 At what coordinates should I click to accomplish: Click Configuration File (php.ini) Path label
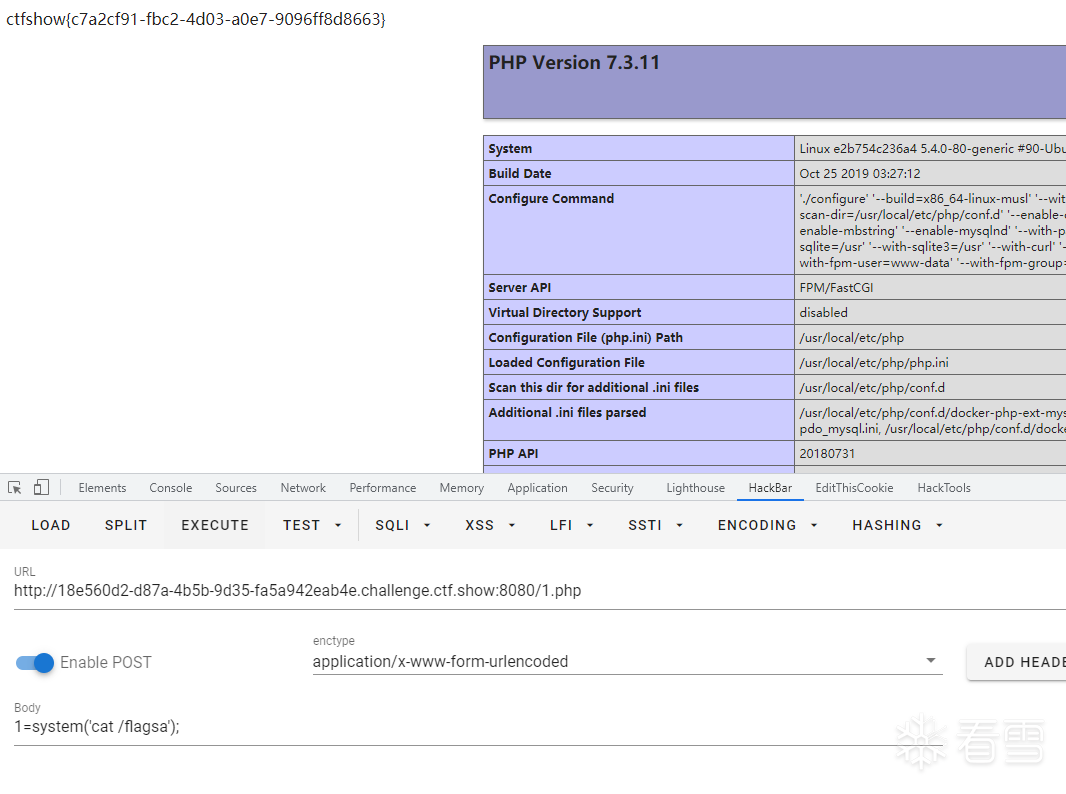(x=585, y=338)
